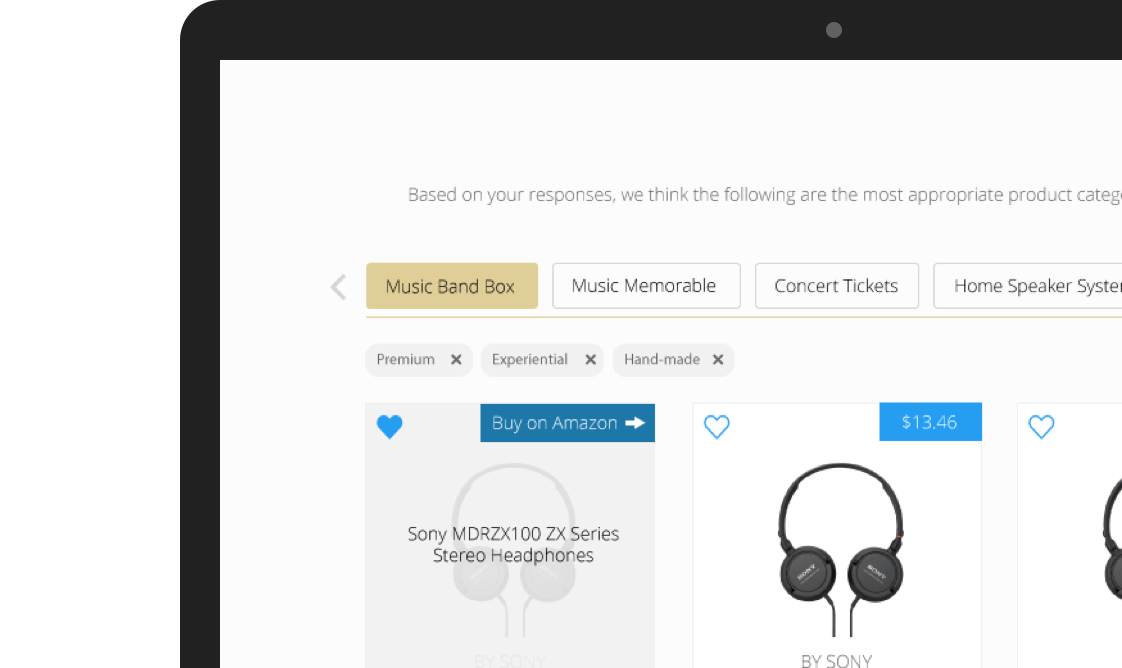Favorite the third product card via its heart
The width and height of the screenshot is (1122, 668).
[1041, 426]
